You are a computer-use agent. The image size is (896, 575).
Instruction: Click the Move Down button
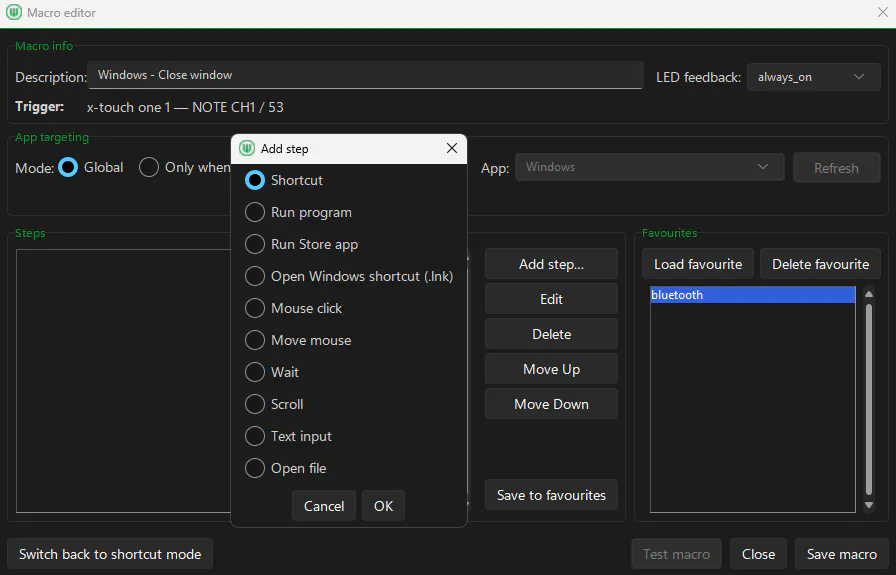point(551,404)
